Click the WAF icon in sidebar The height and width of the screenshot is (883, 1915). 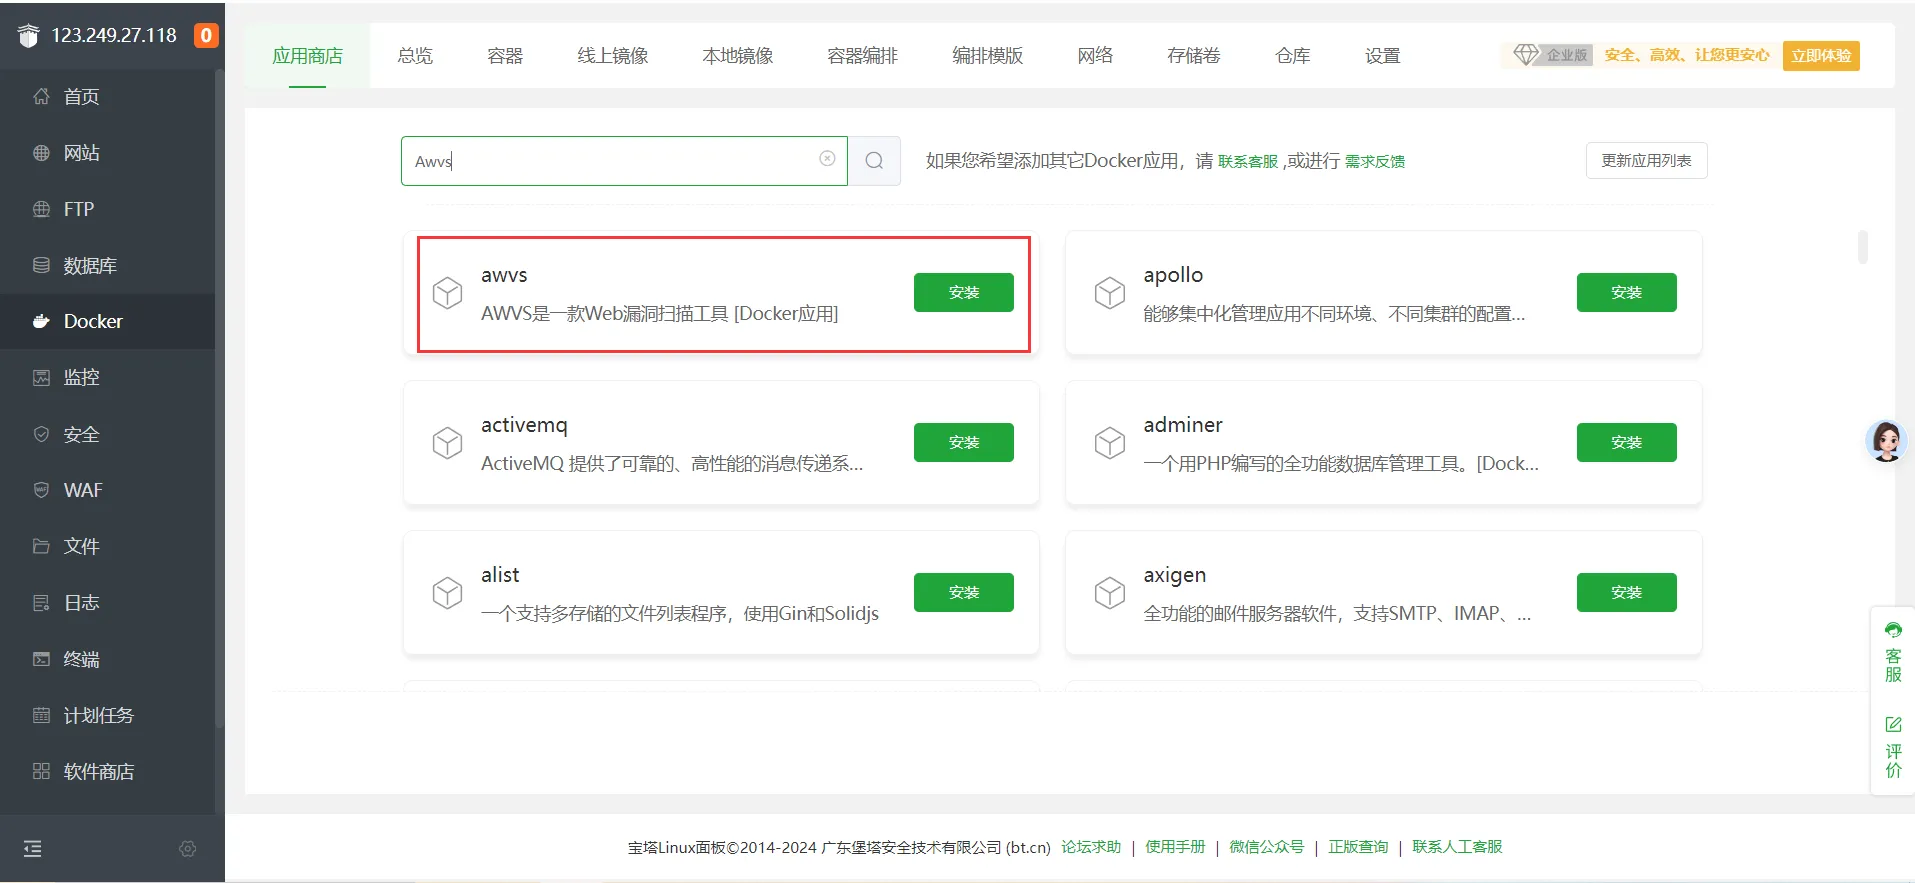(x=41, y=490)
